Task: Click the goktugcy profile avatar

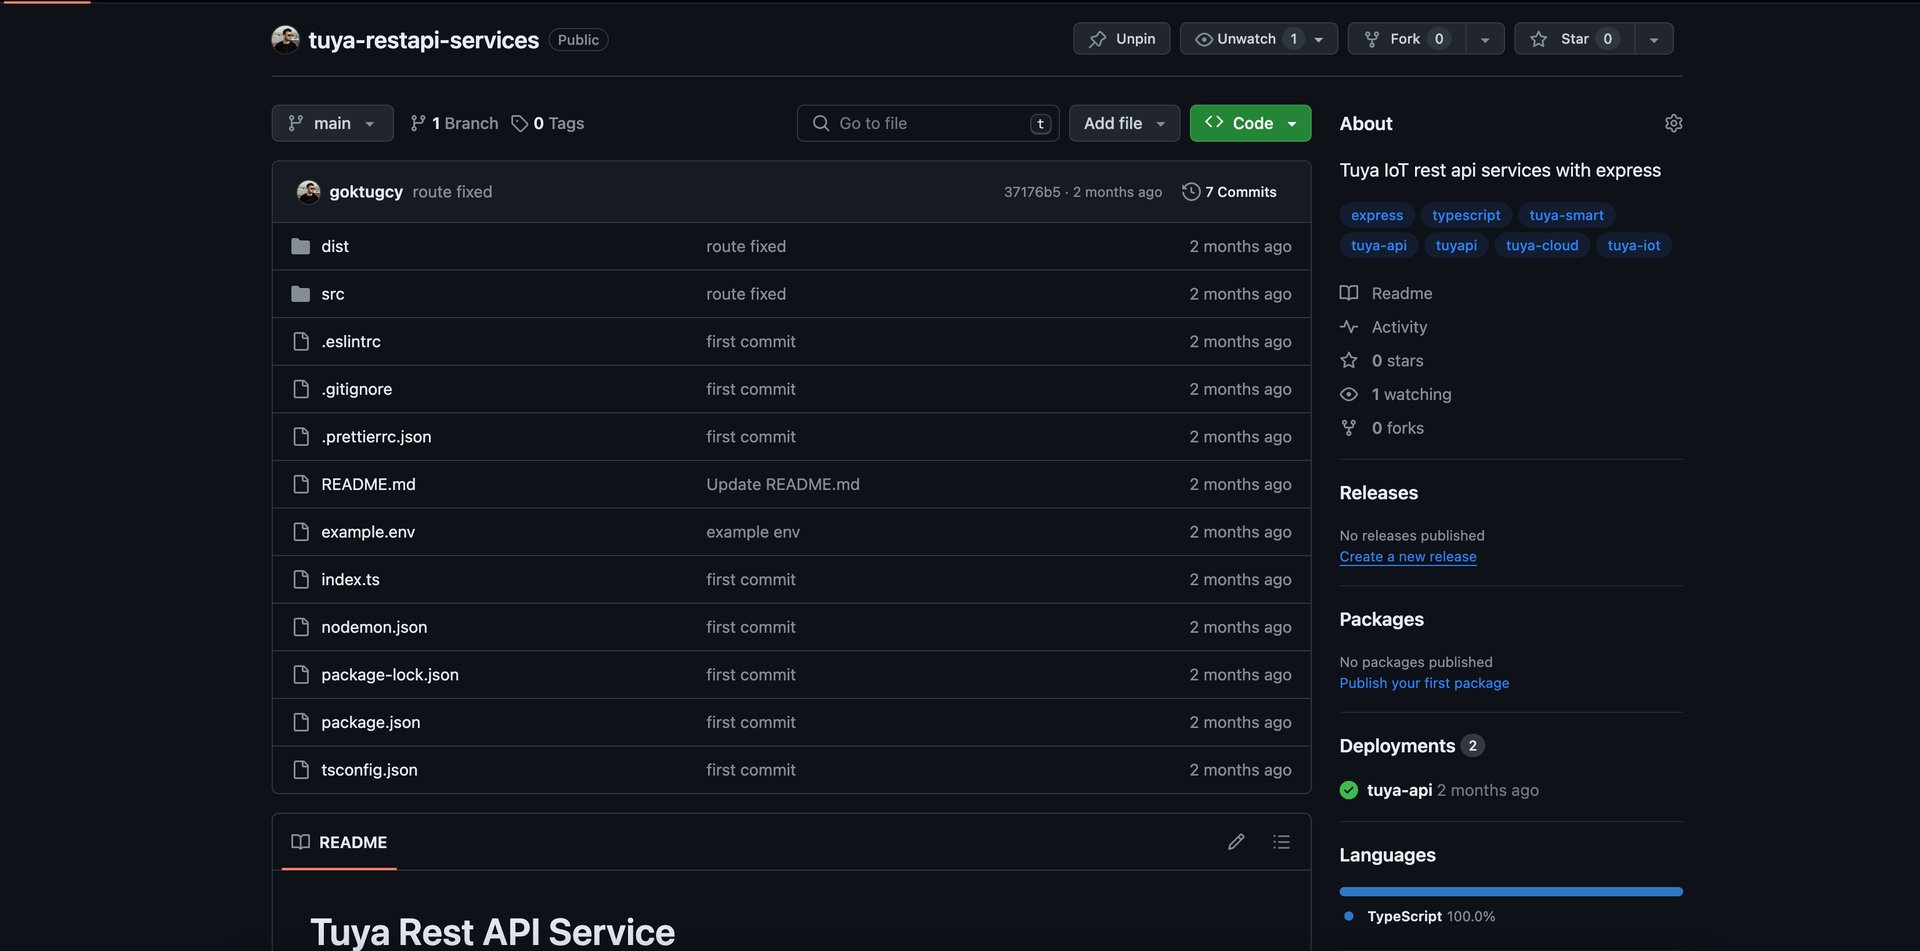Action: coord(309,191)
